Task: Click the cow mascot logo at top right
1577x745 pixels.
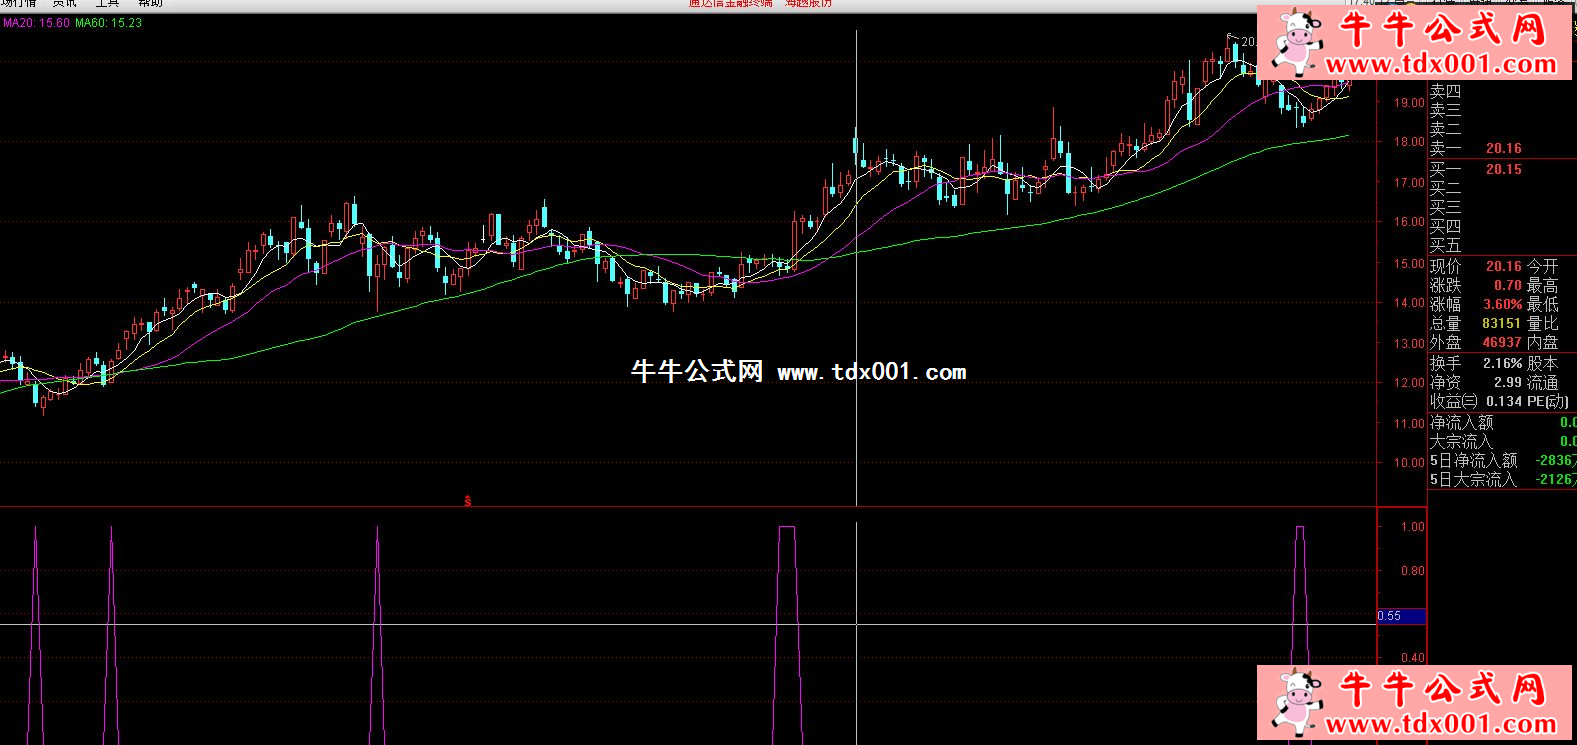Action: coord(1297,42)
